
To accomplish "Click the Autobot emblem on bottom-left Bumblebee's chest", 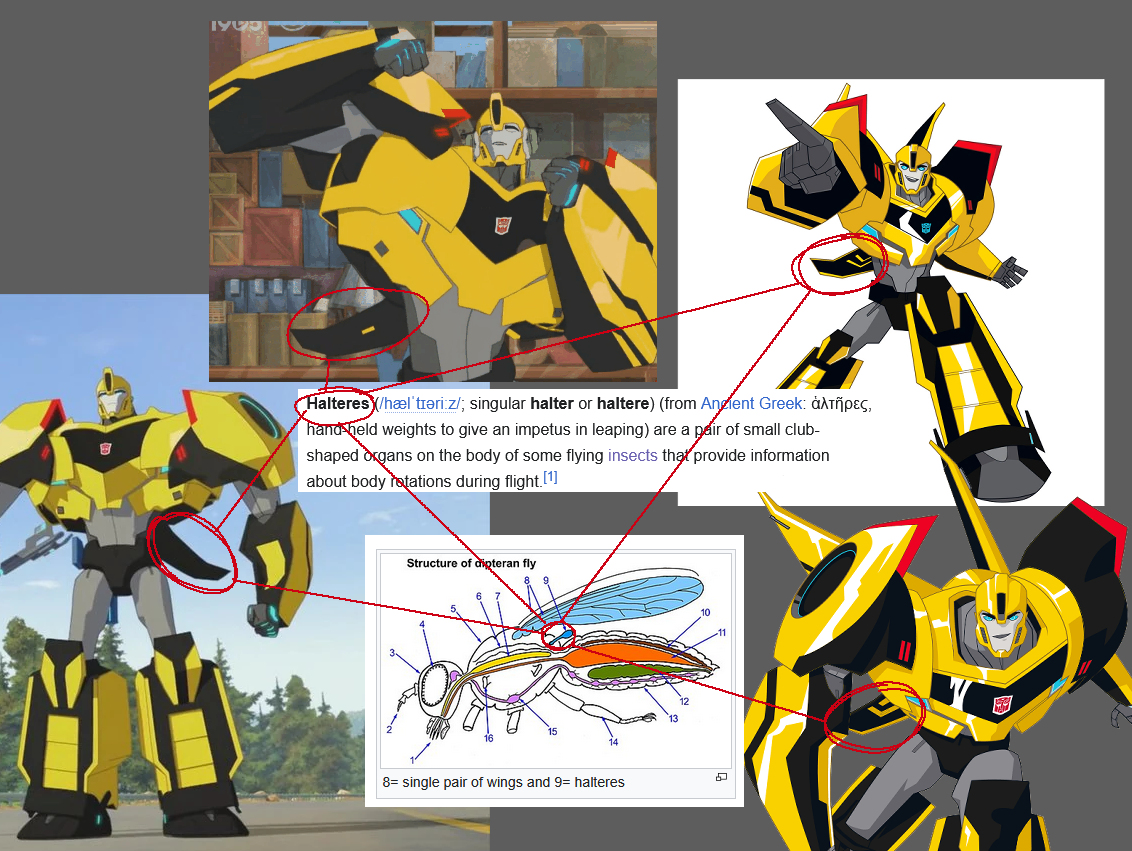I will click(106, 448).
